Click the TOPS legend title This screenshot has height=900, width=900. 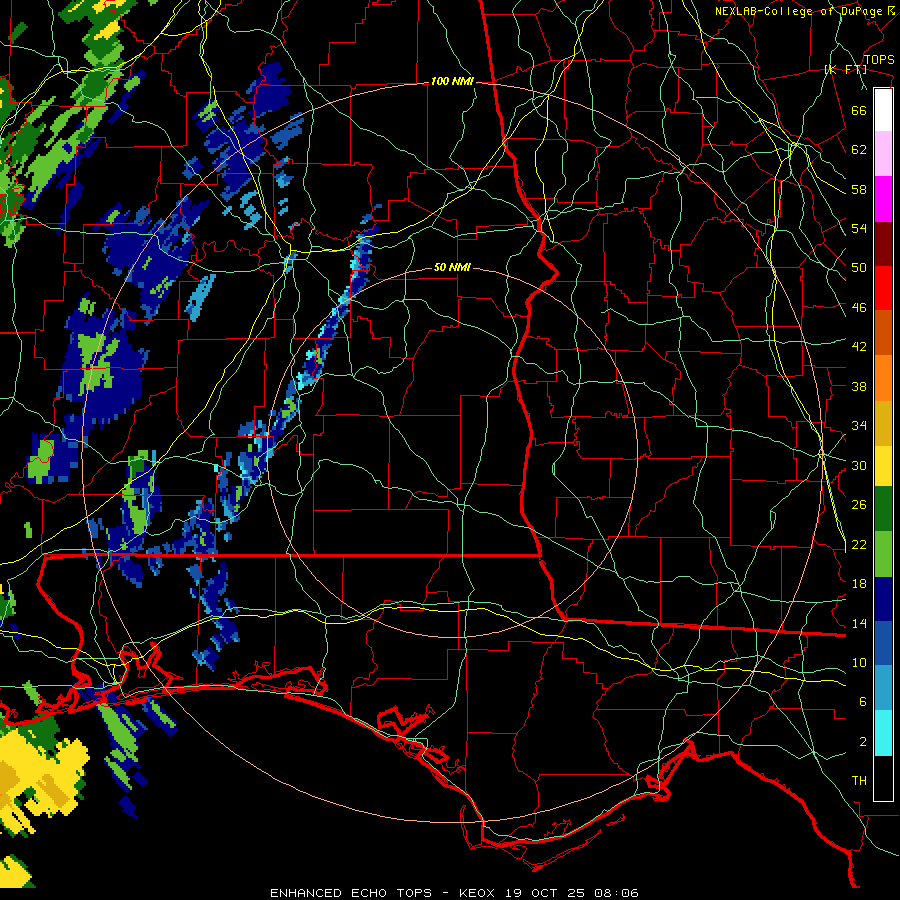coord(879,60)
